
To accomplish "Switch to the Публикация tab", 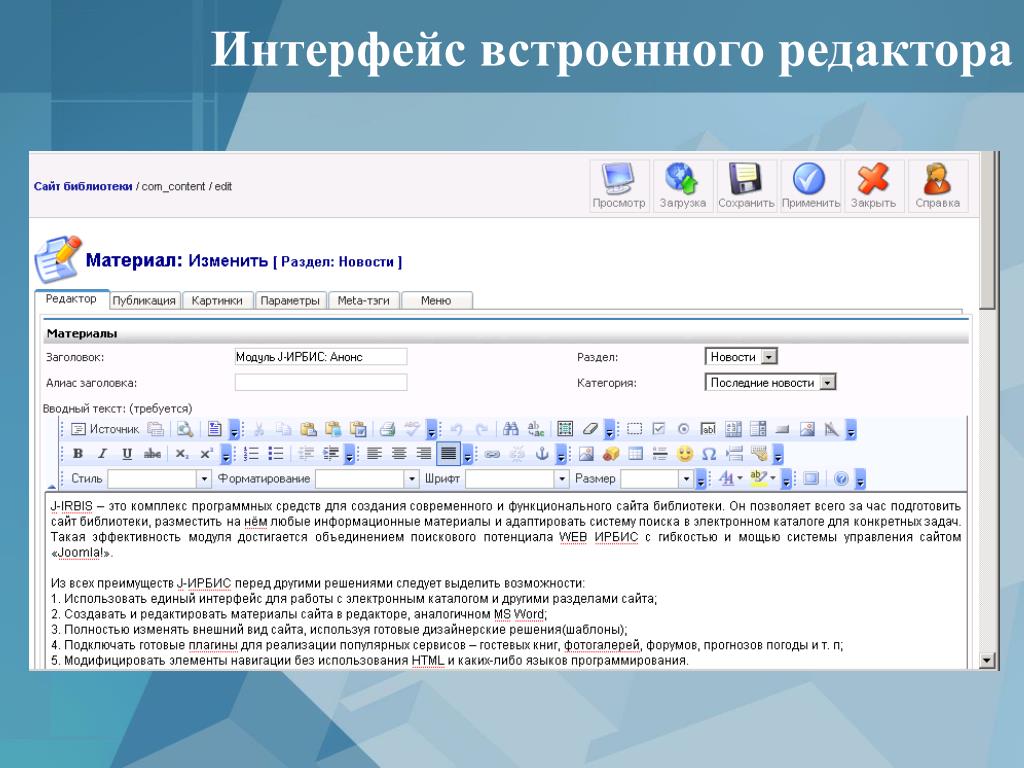I will pyautogui.click(x=144, y=300).
